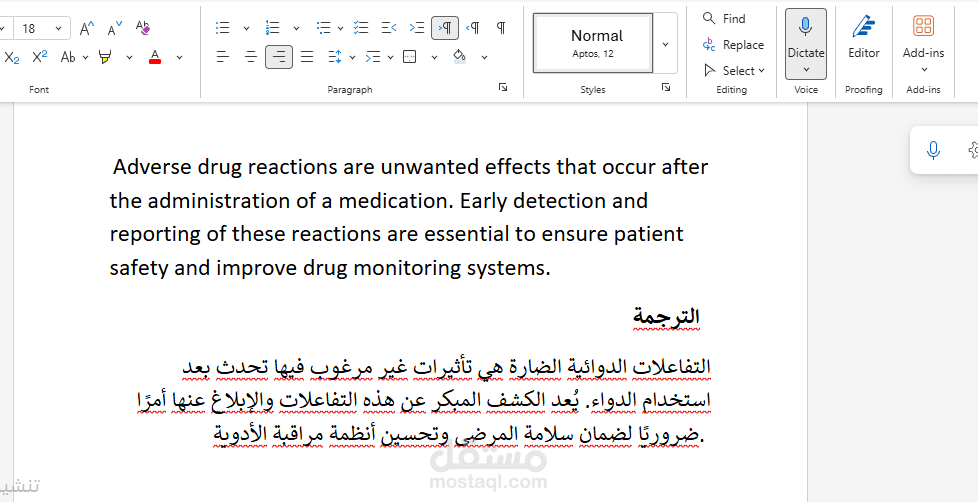Toggle right-to-left text direction
978x502 pixels.
[x=473, y=27]
